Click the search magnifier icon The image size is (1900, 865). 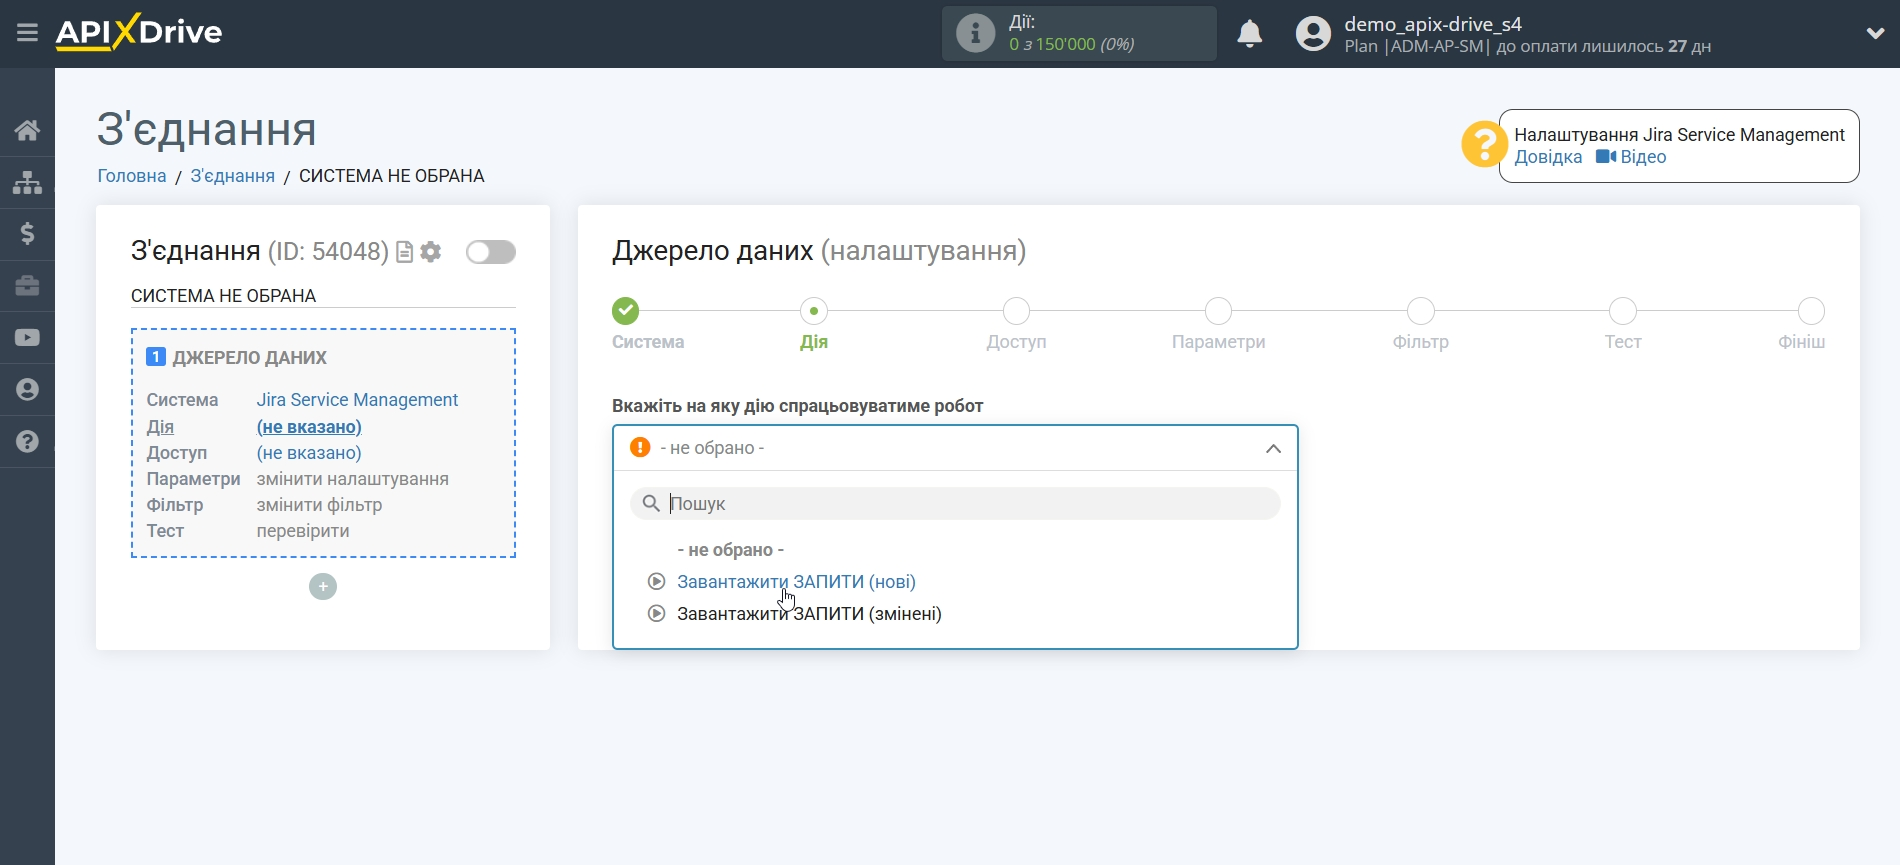(651, 503)
